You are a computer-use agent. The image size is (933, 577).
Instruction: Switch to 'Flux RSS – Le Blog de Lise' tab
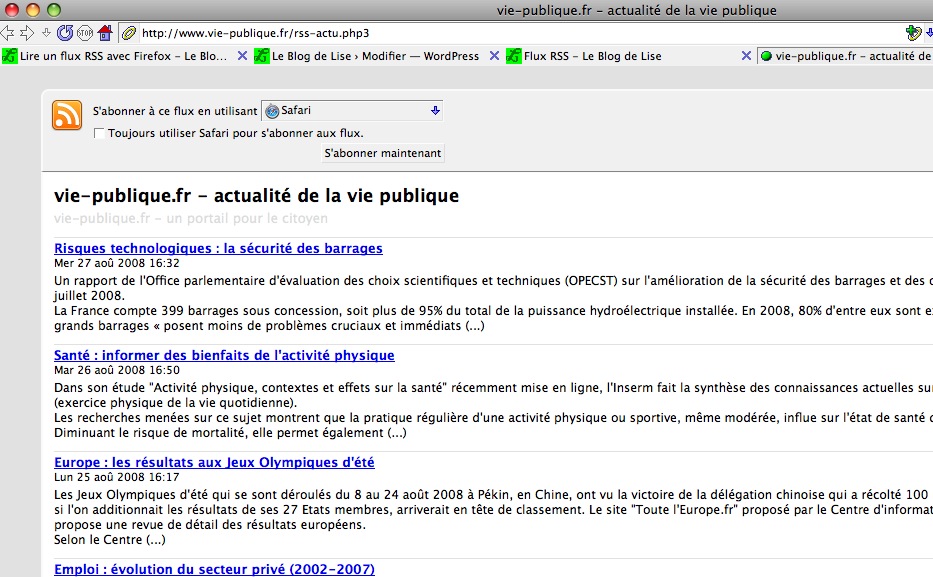point(592,56)
